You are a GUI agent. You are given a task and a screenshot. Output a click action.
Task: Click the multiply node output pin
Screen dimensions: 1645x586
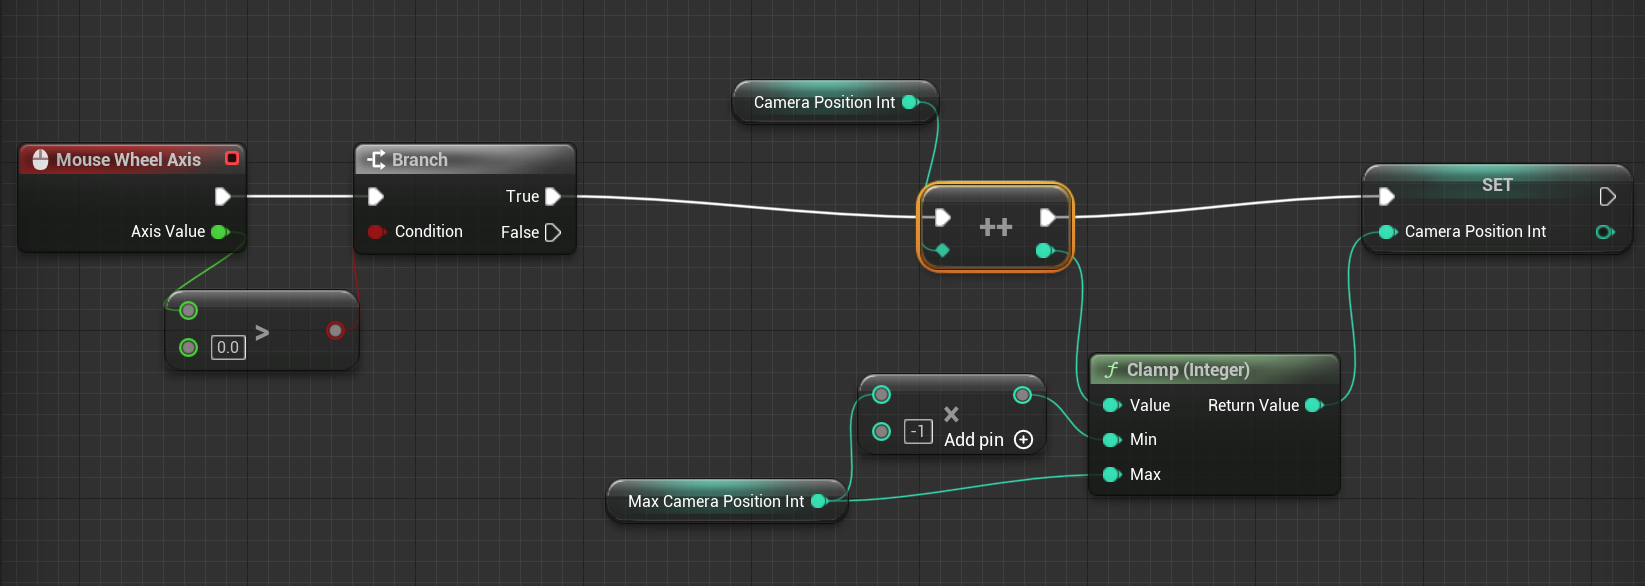click(1022, 395)
